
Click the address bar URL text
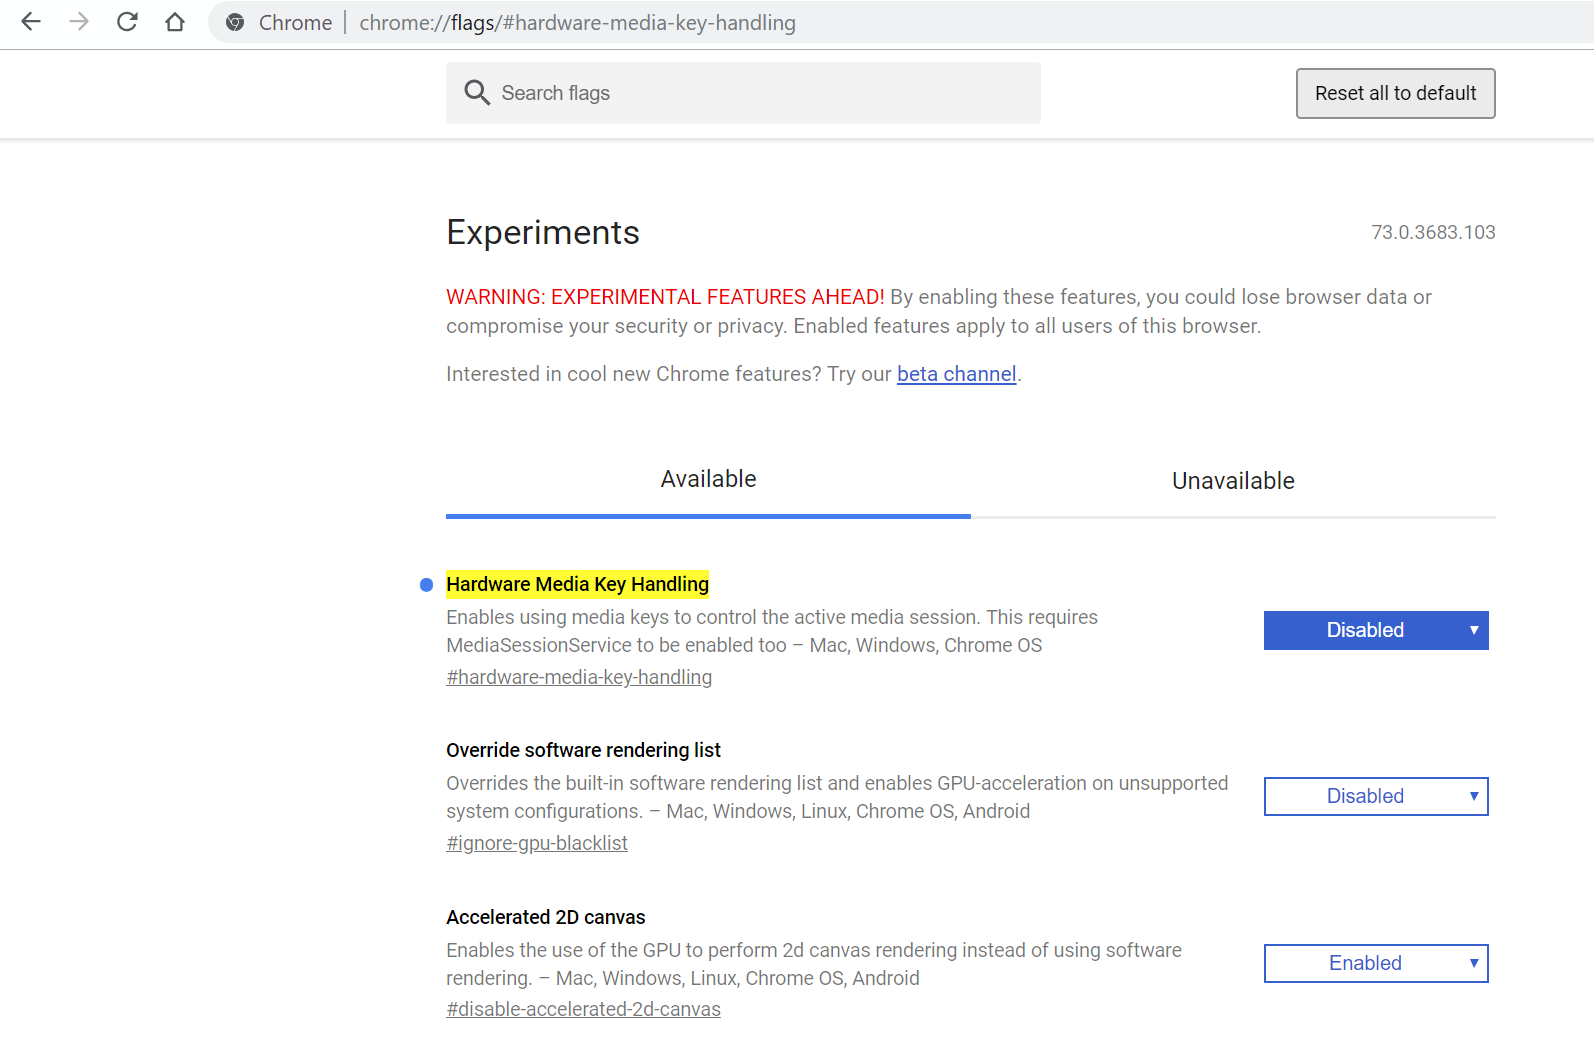[578, 22]
